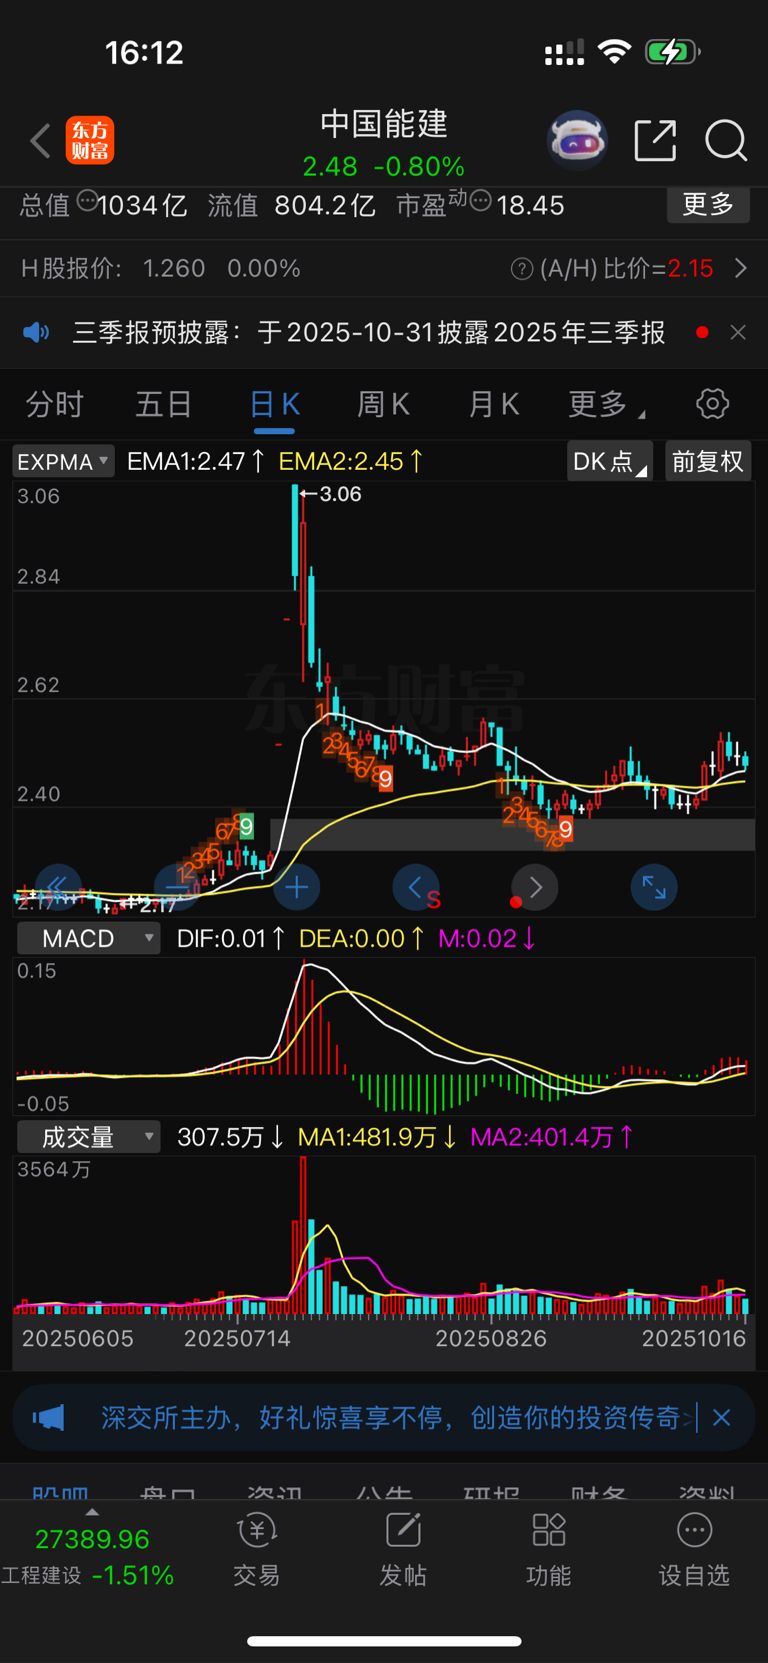Image resolution: width=768 pixels, height=1663 pixels.
Task: Close the 深交所主办 promo banner
Action: (x=721, y=1417)
